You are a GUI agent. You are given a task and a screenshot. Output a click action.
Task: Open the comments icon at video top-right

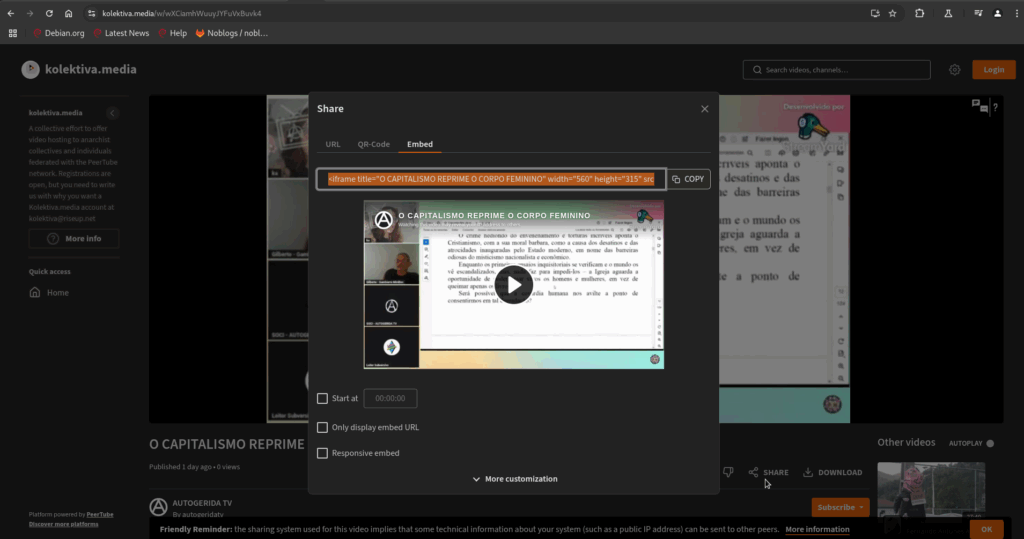point(979,106)
